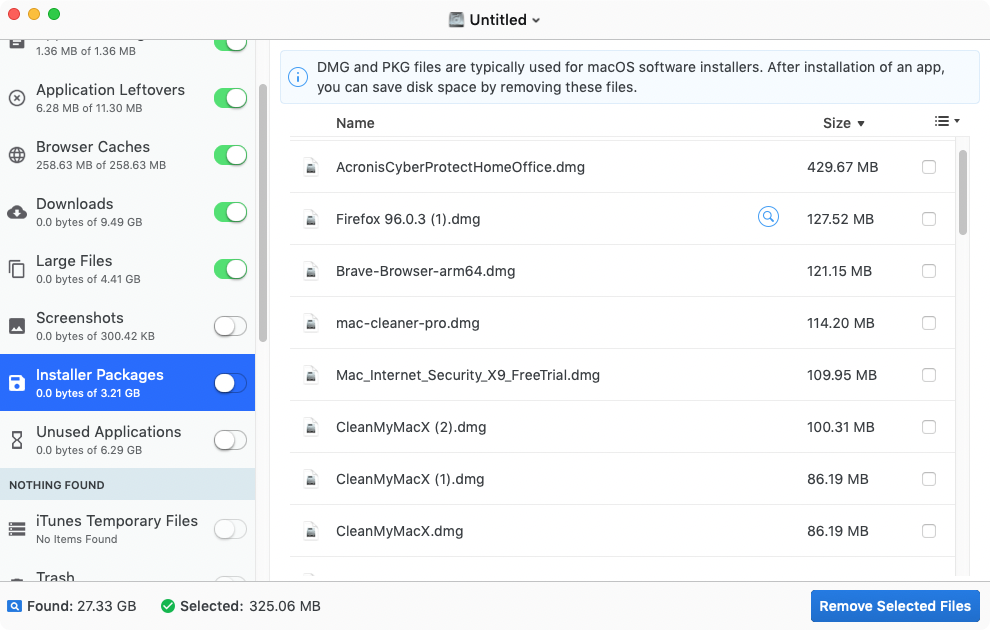Click the 0.0 bytes of 3.21 GB label
This screenshot has height=630, width=990.
coord(88,393)
